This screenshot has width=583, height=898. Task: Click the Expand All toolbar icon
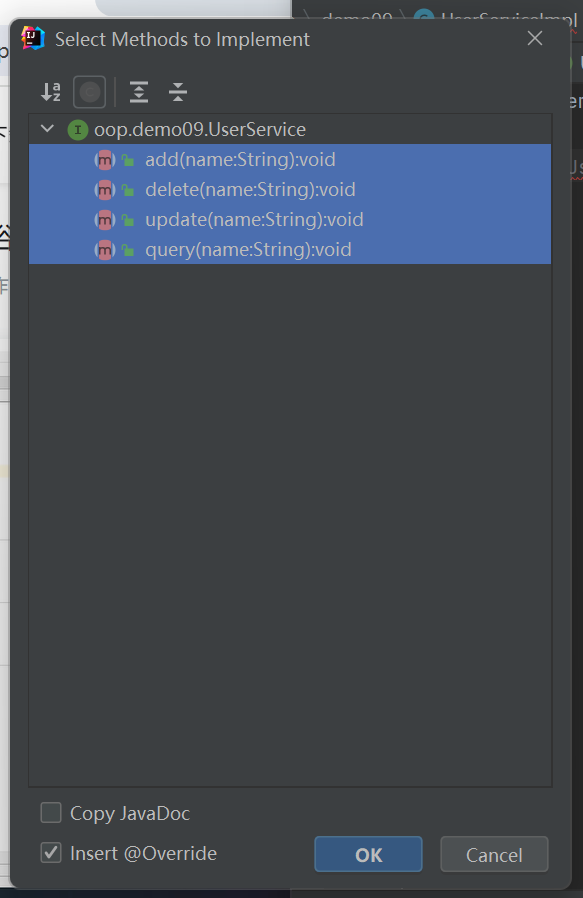[x=139, y=92]
